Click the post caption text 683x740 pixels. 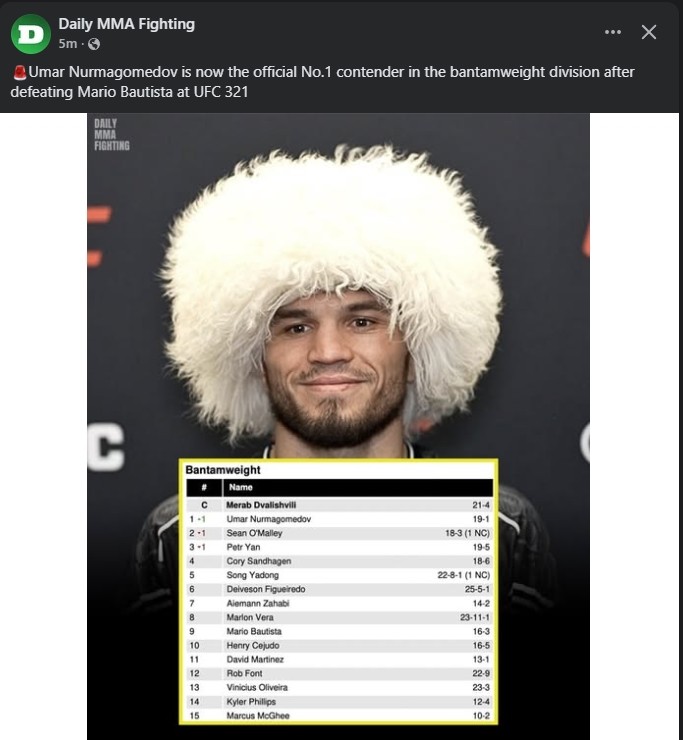tap(322, 82)
